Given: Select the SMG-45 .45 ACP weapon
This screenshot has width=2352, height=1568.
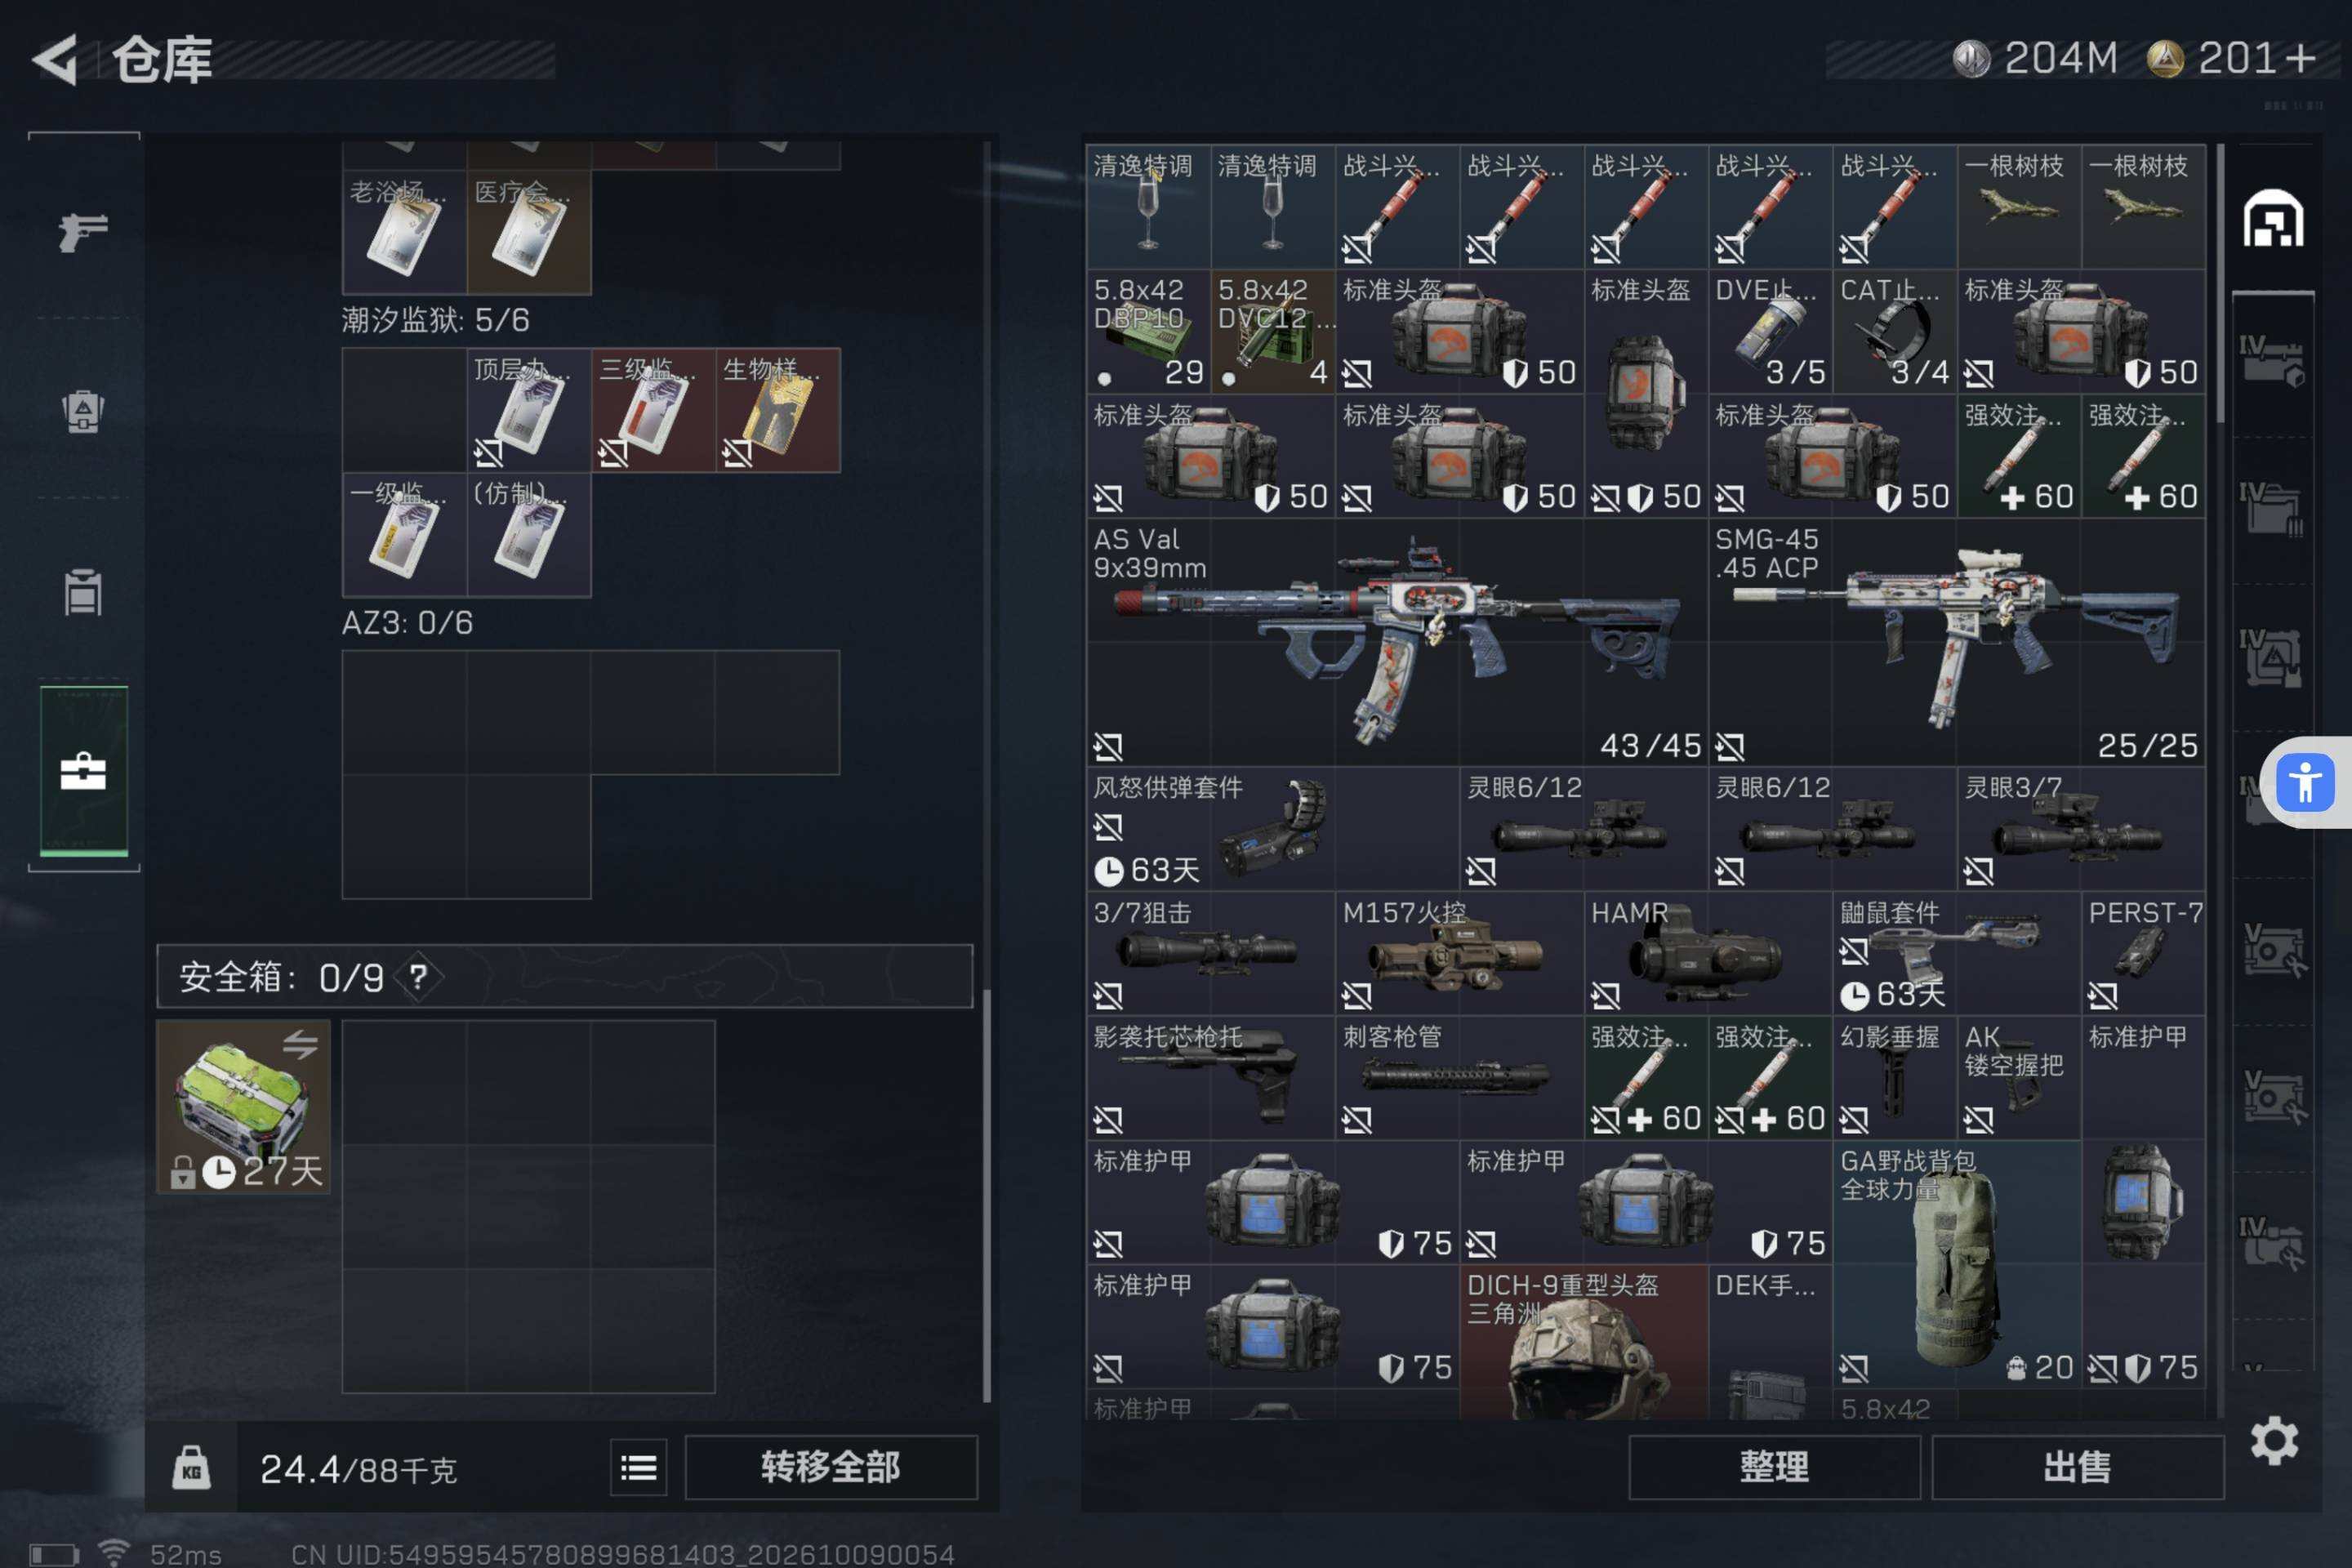Looking at the screenshot, I should point(1957,642).
